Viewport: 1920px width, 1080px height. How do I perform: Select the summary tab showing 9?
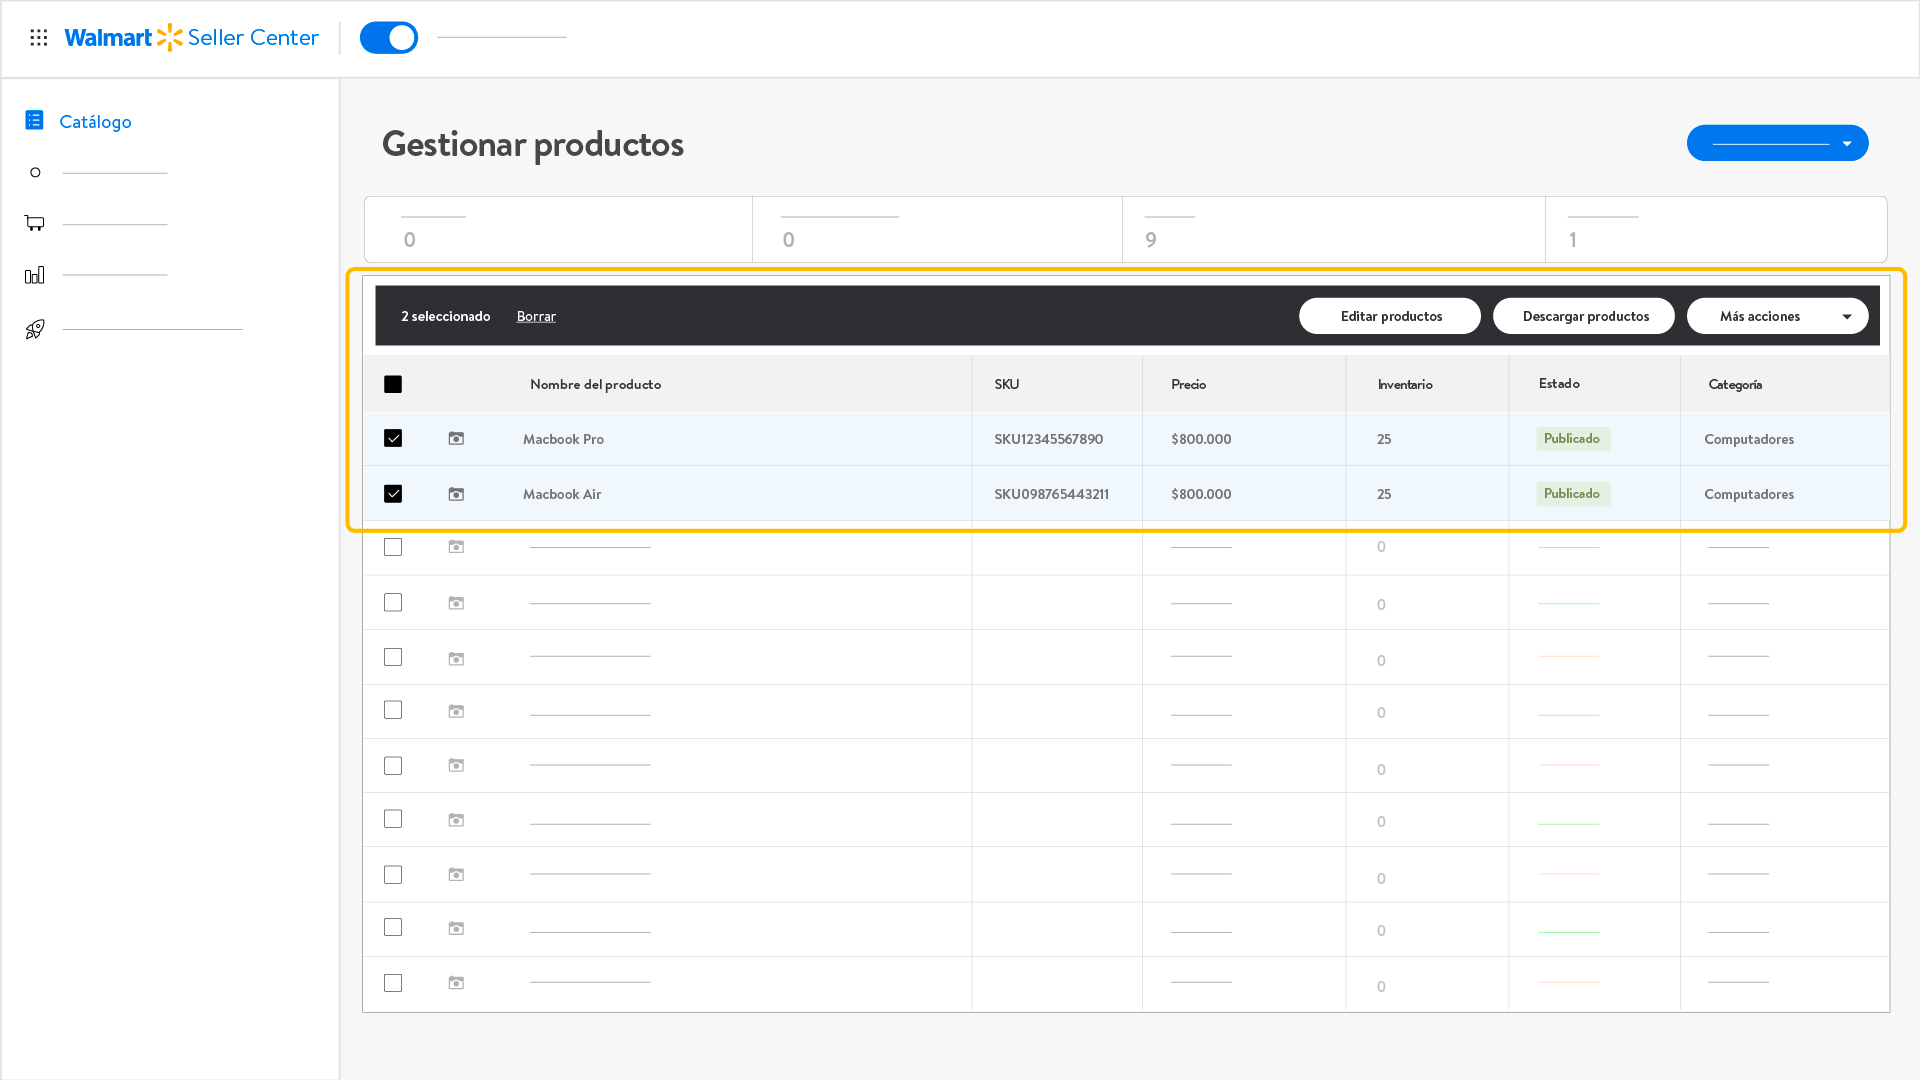coord(1333,230)
